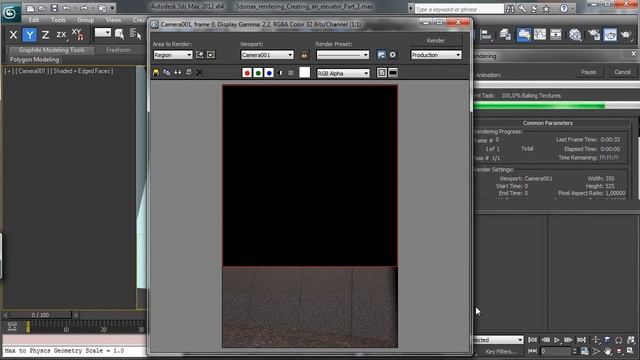This screenshot has width=640, height=360.
Task: Toggle Display Alpha Channel icon
Action: point(280,73)
